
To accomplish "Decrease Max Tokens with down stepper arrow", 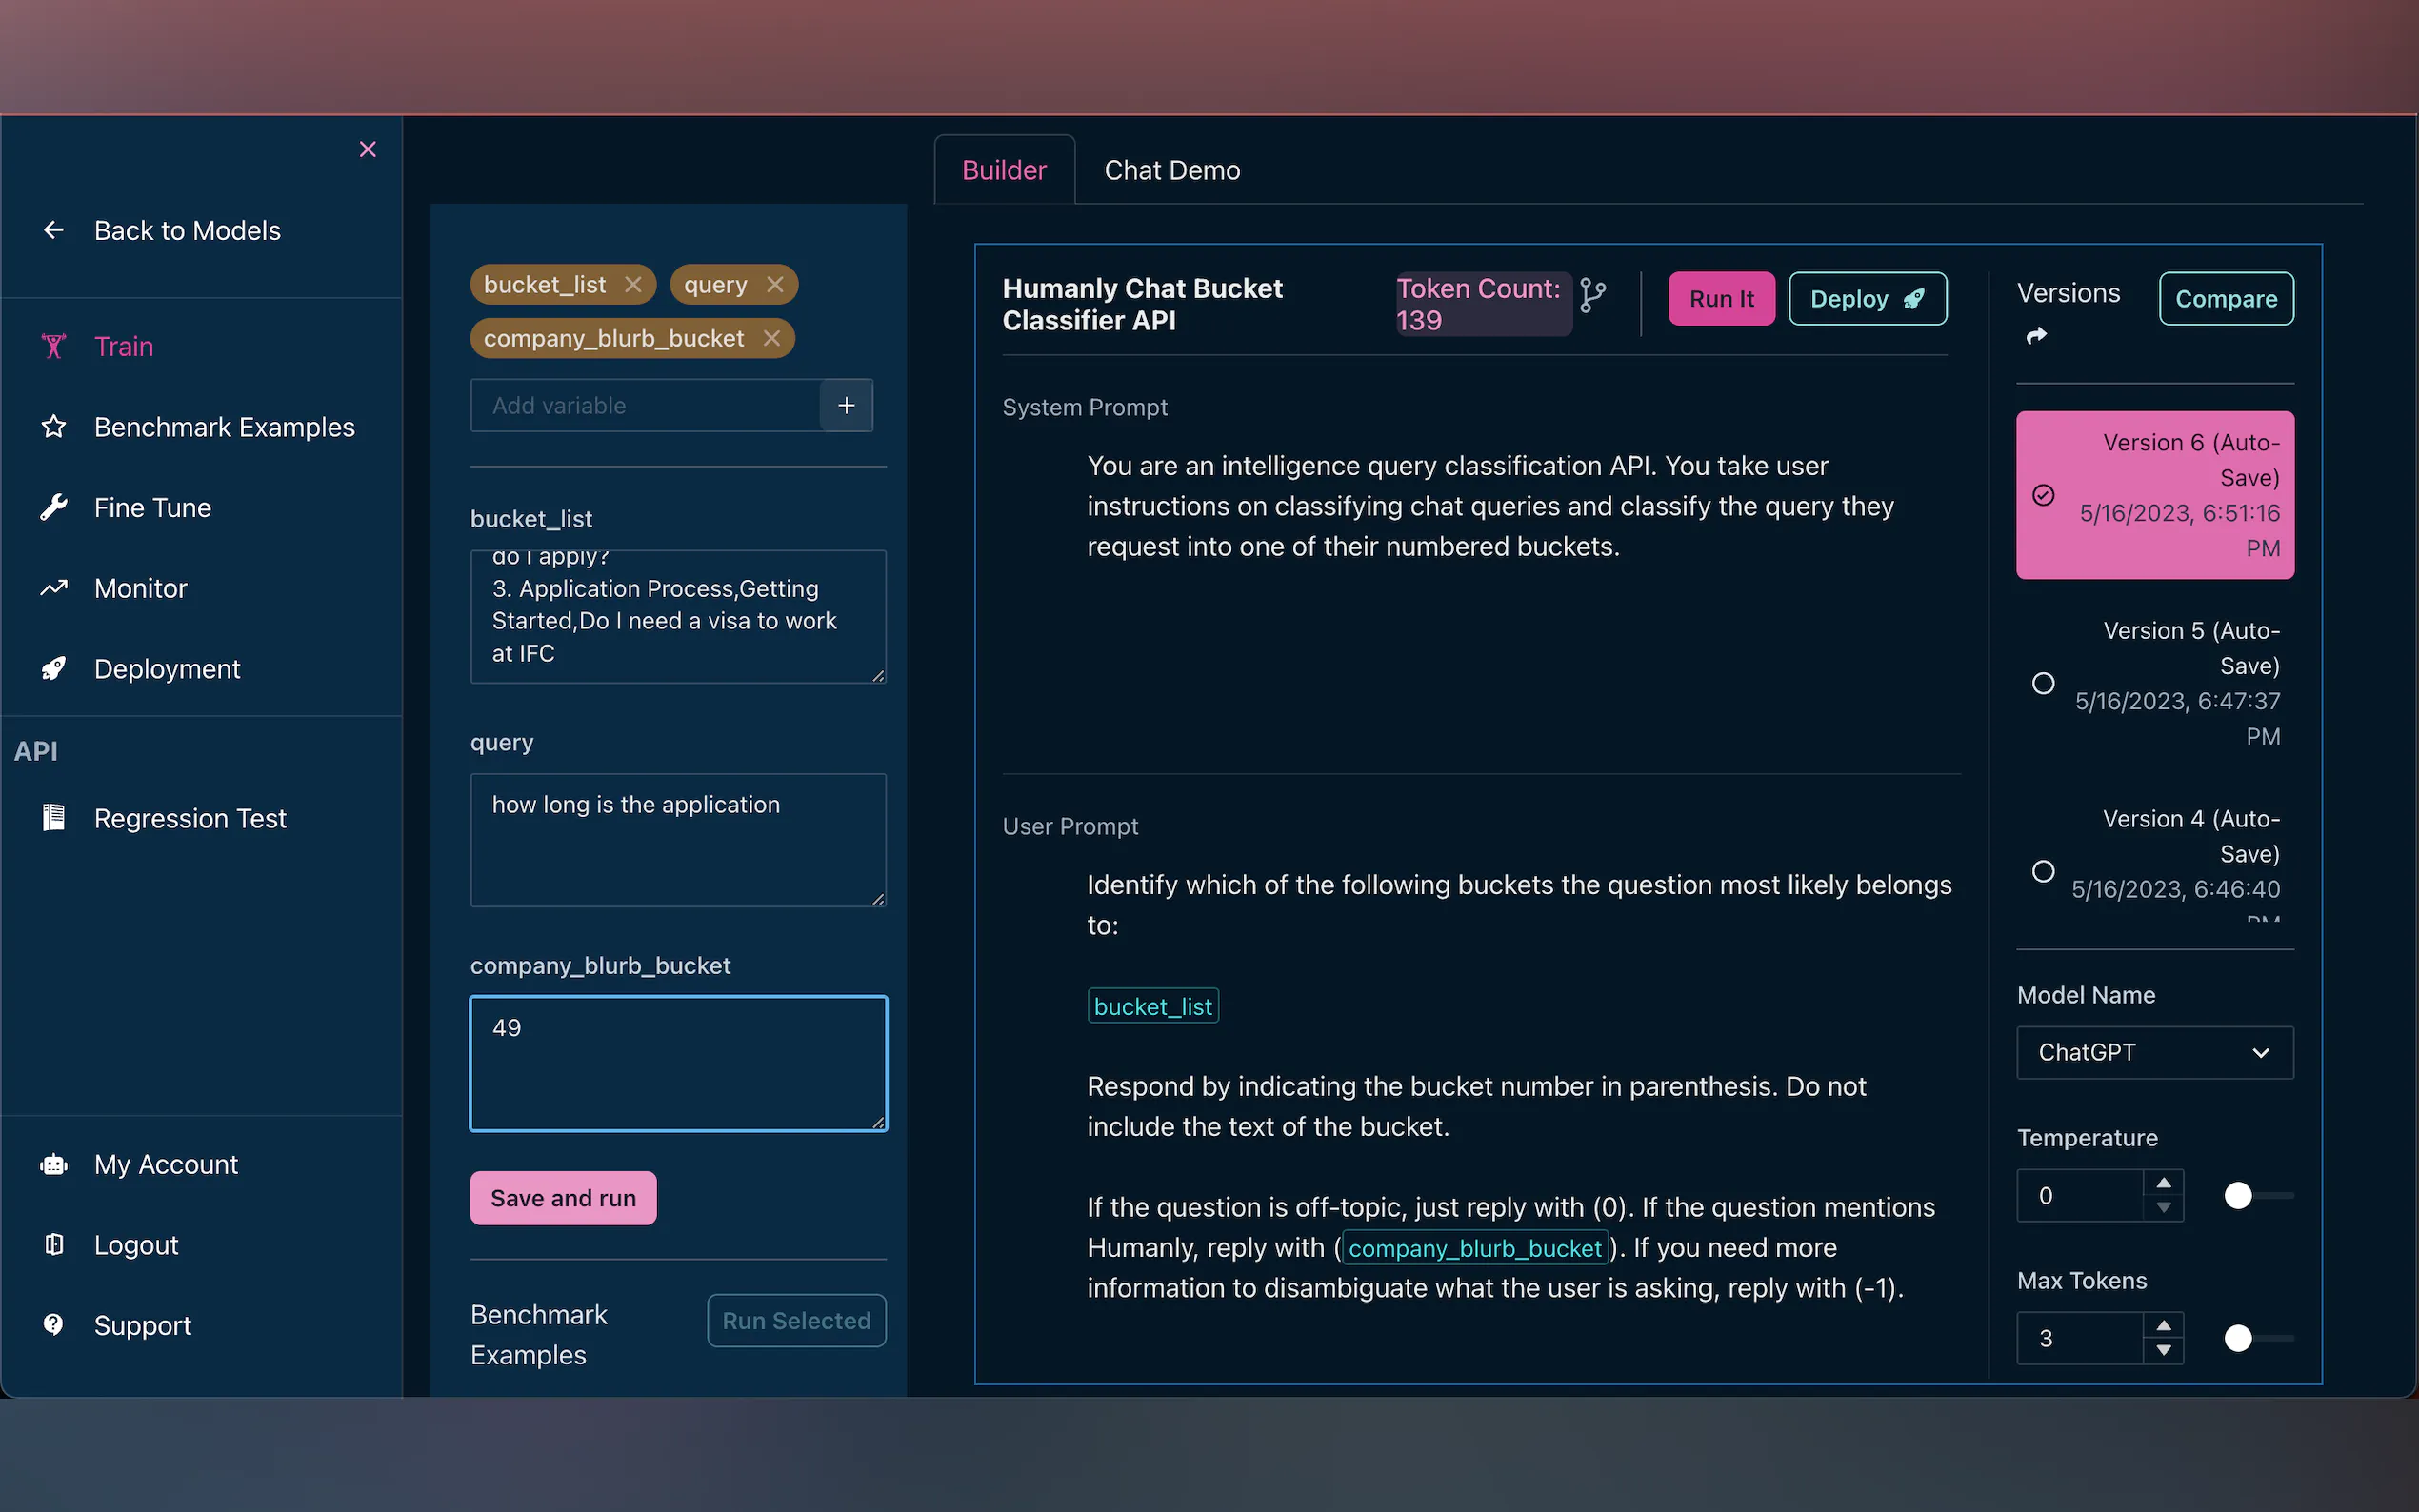I will pos(2164,1351).
